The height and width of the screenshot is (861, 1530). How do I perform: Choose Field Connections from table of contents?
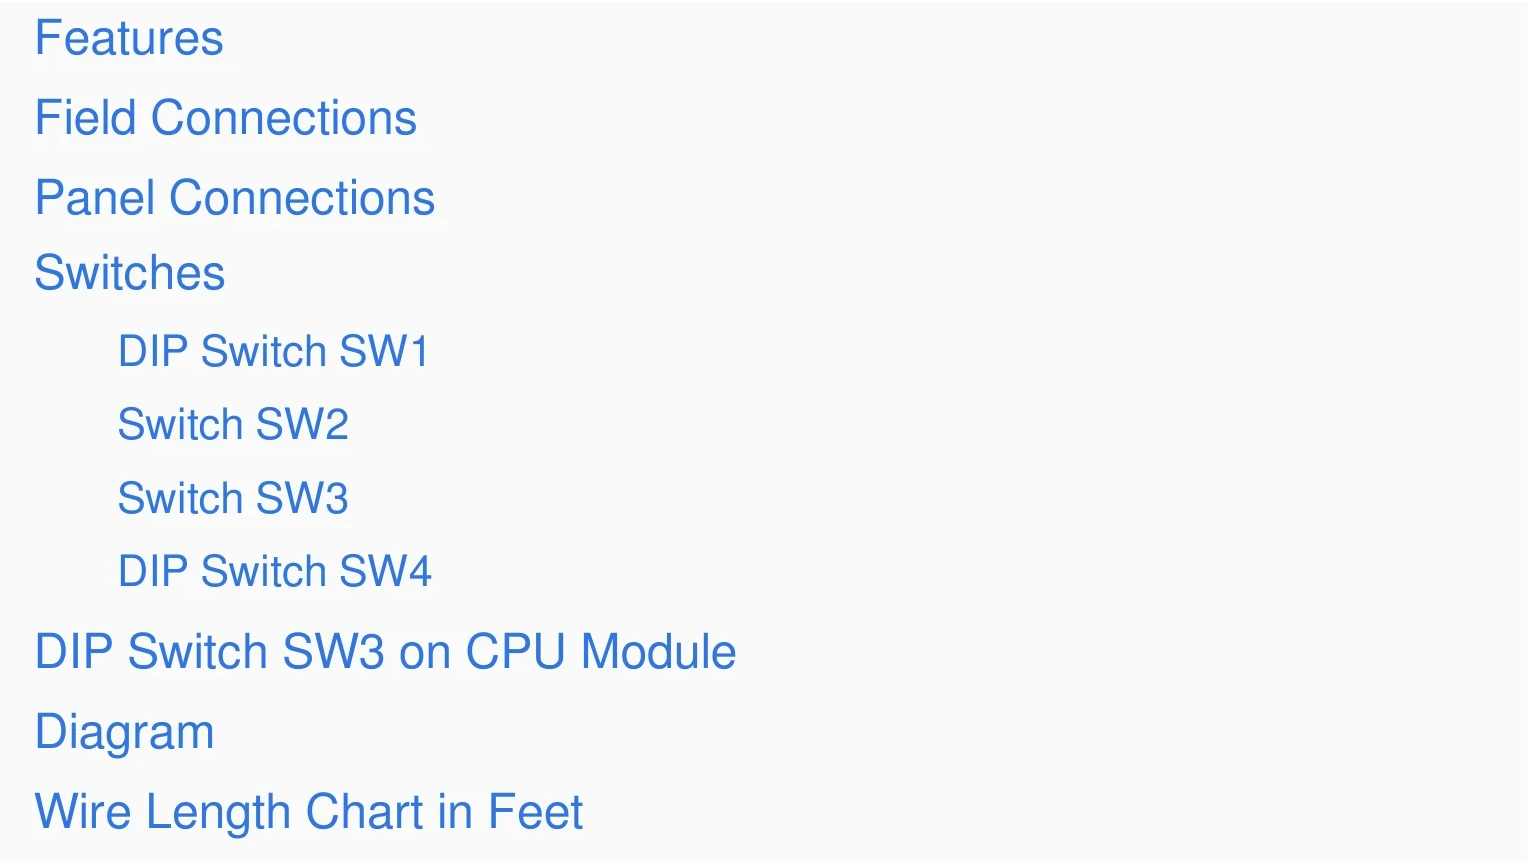(226, 118)
